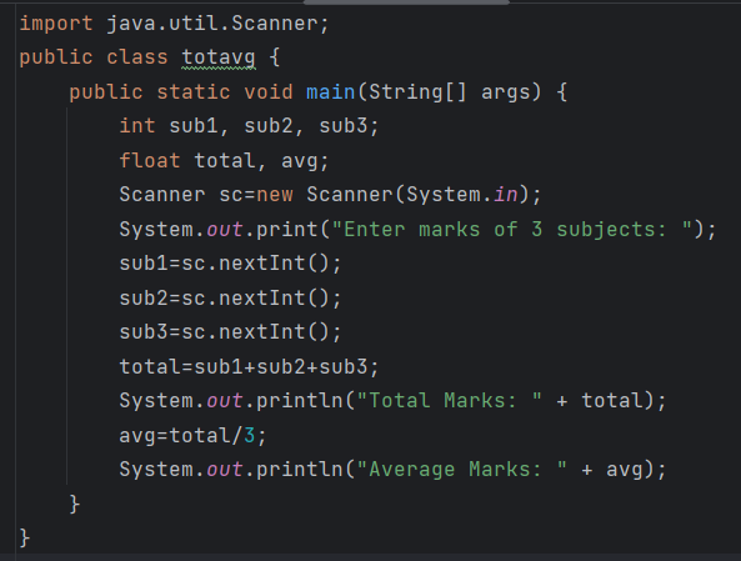Click the underlined class name totavg

(x=218, y=58)
